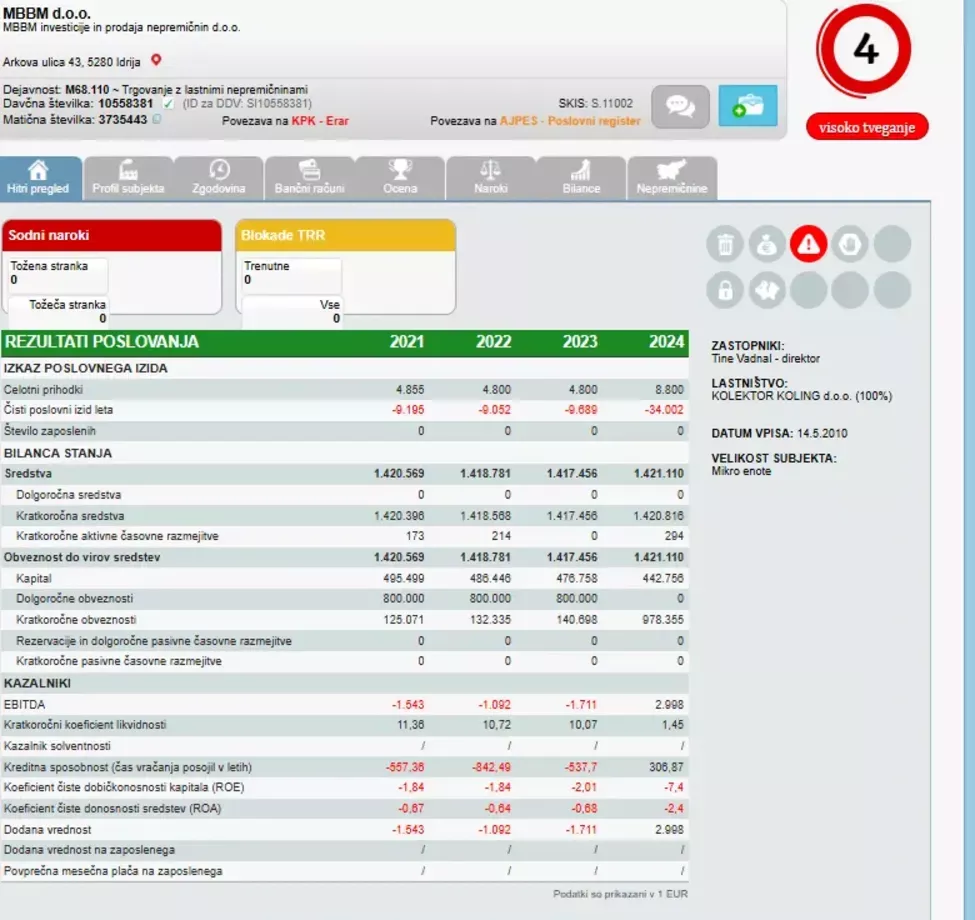Open the Zgodovina tab
The height and width of the screenshot is (920, 975).
point(219,178)
